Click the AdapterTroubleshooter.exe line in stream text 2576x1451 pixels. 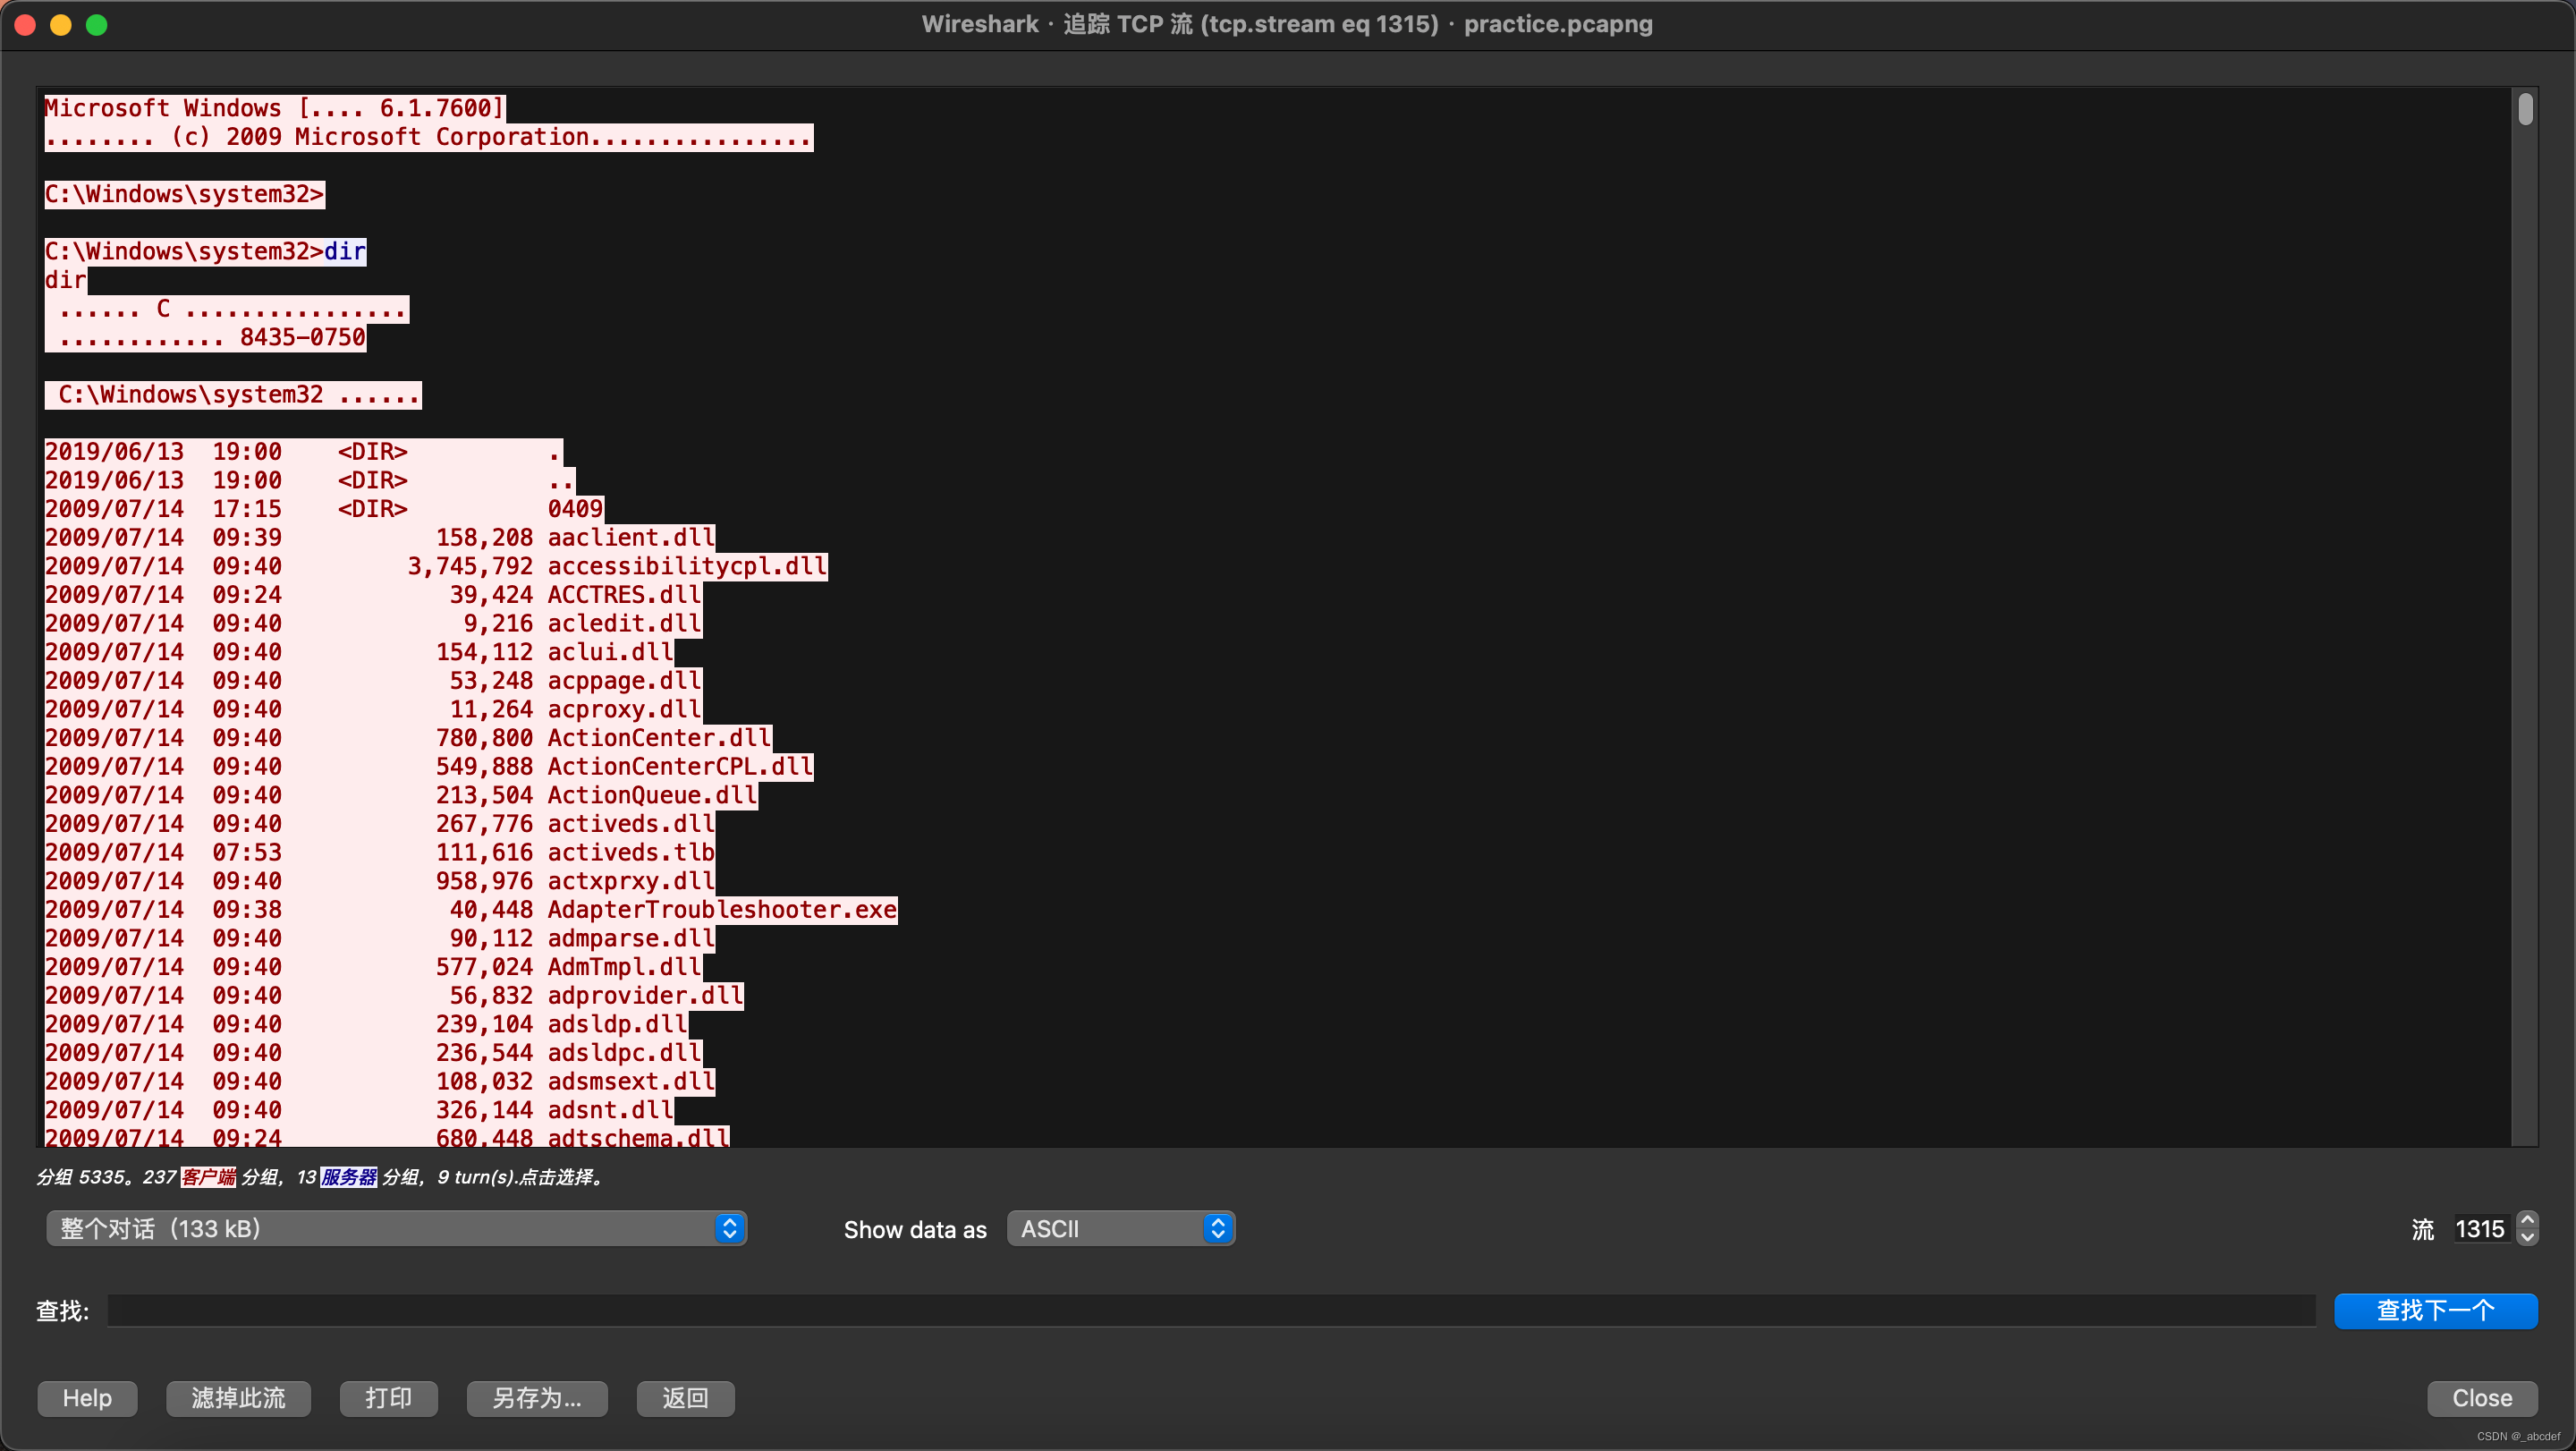pyautogui.click(x=720, y=909)
